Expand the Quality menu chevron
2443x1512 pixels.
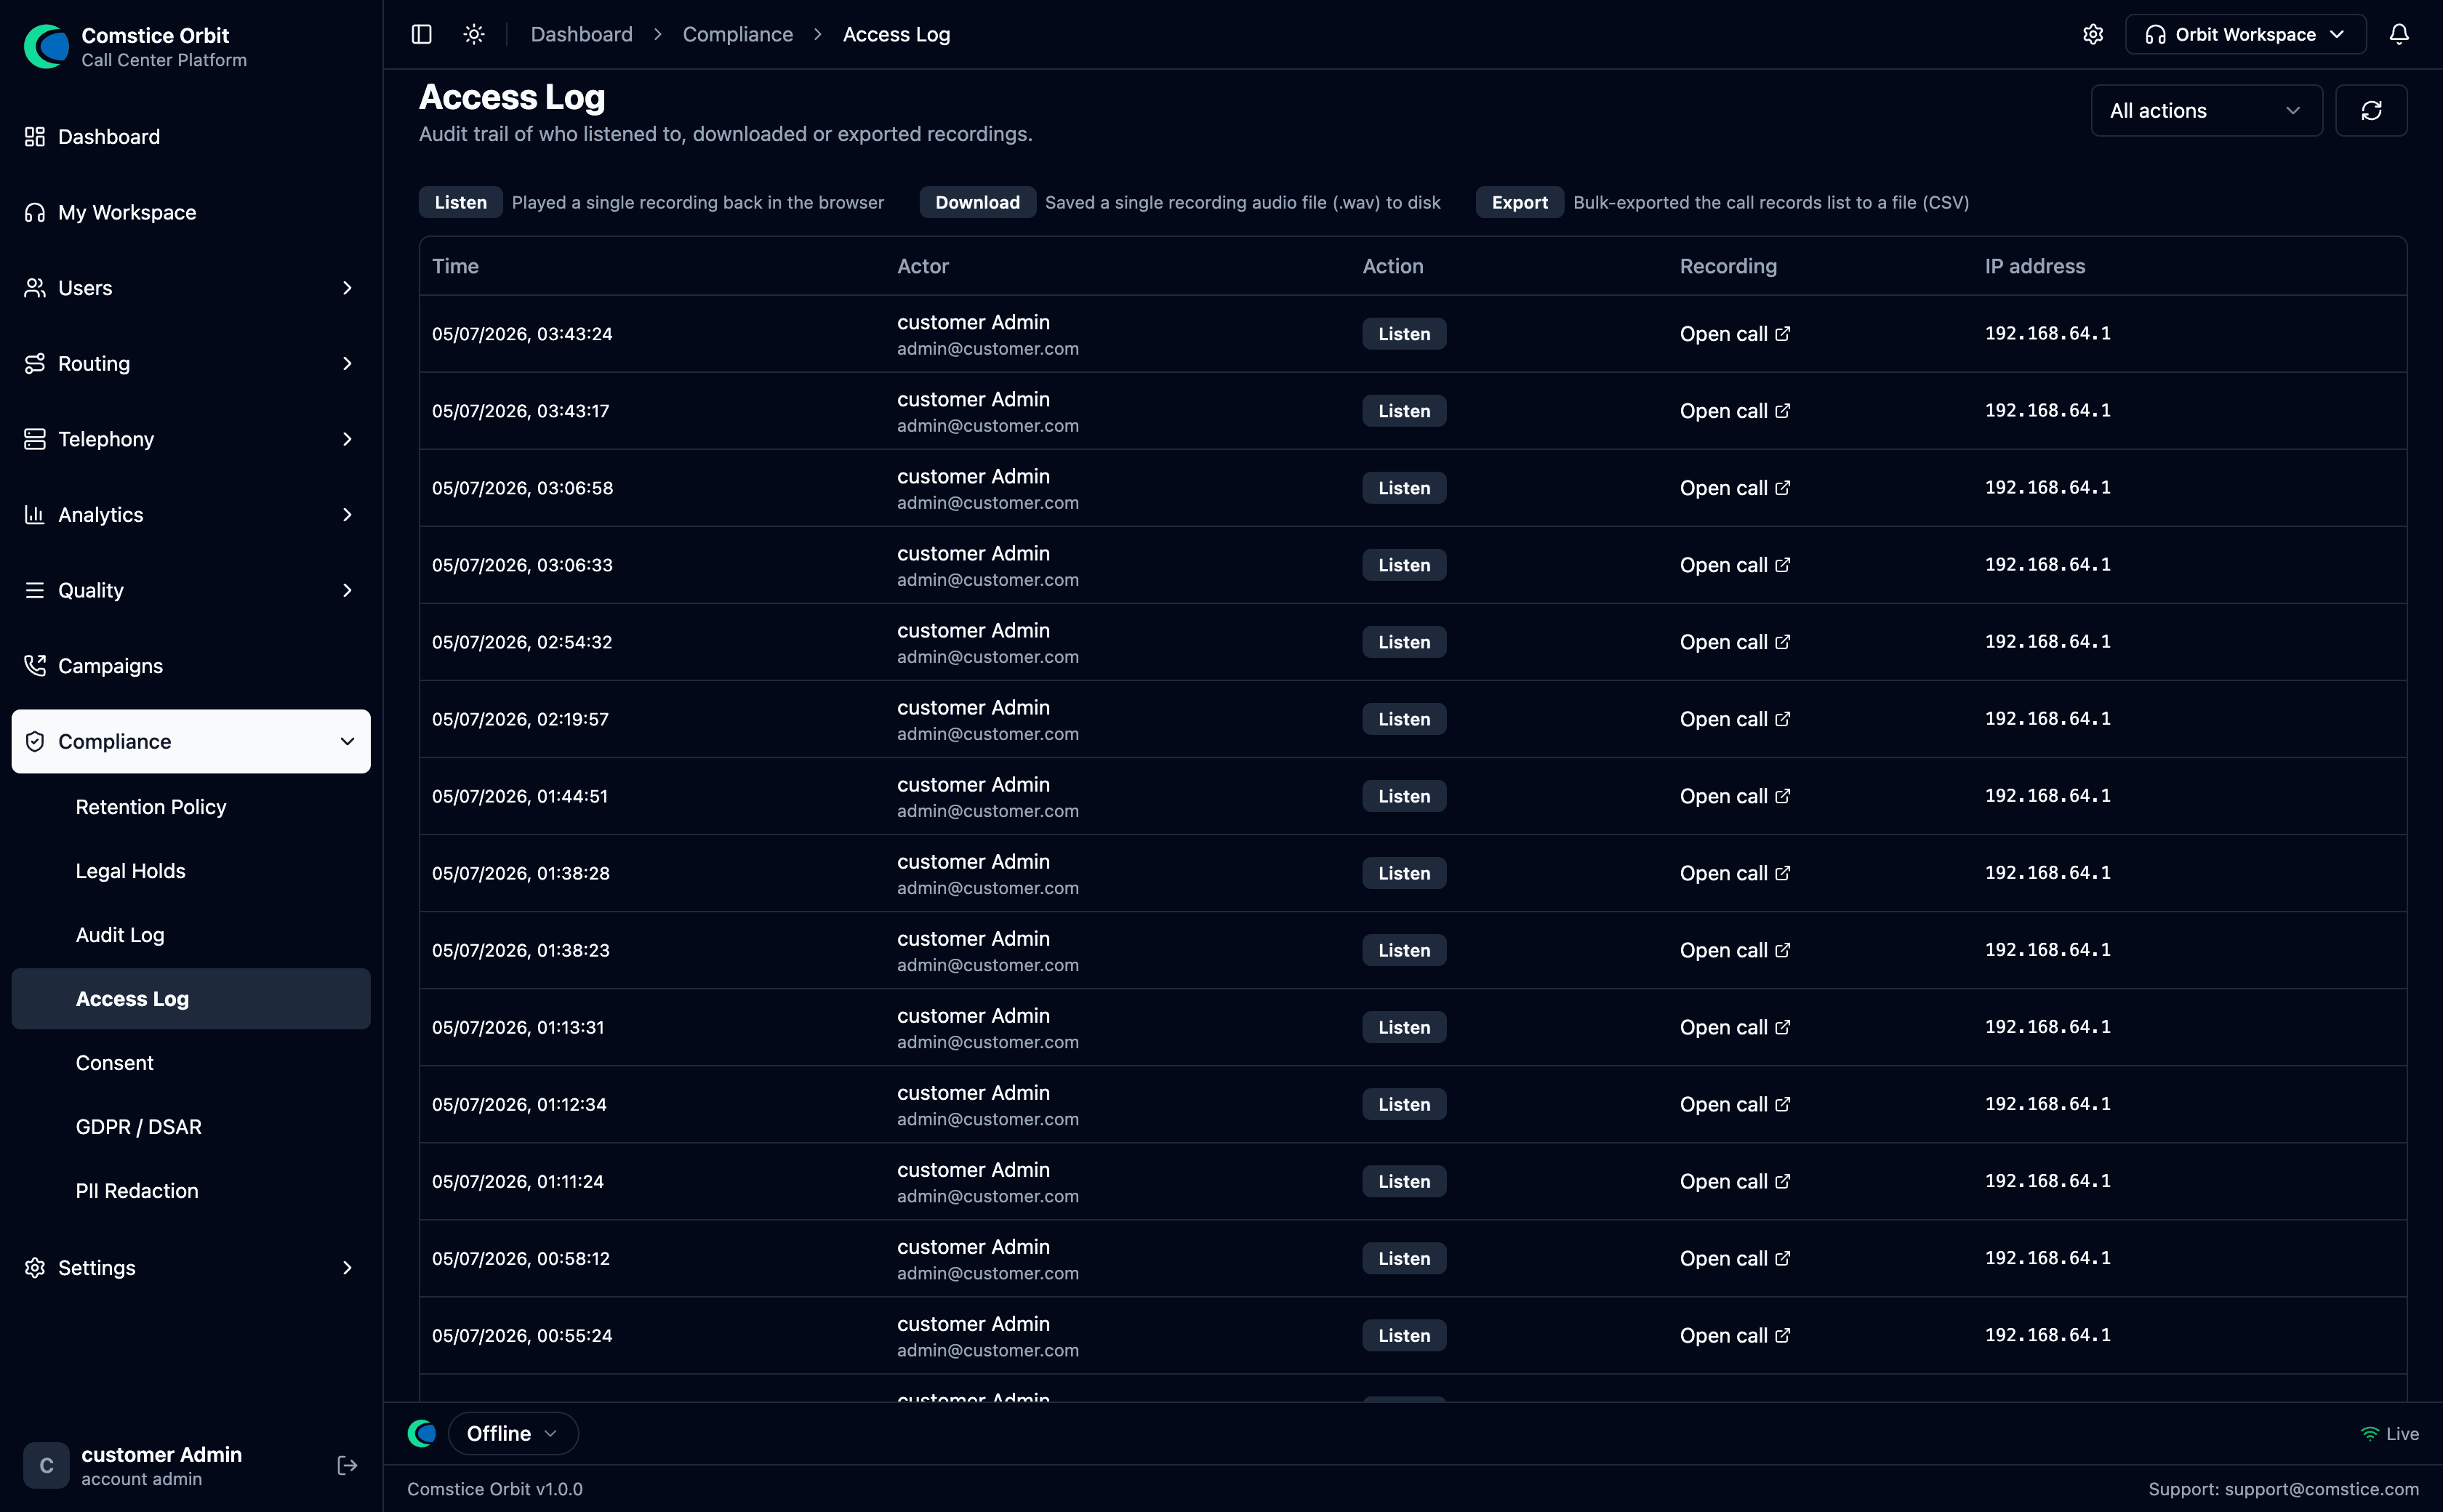pyautogui.click(x=347, y=590)
